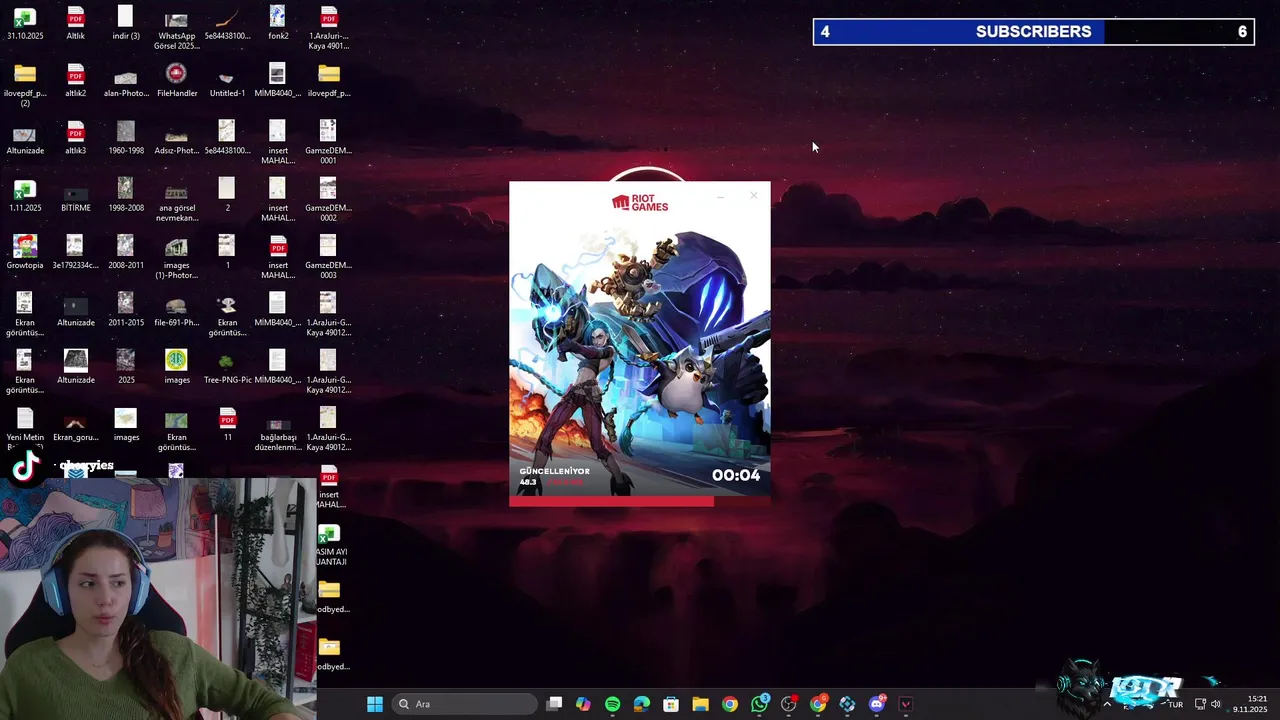The height and width of the screenshot is (720, 1280).
Task: Select the Growtopia desktop shortcut
Action: tap(25, 253)
